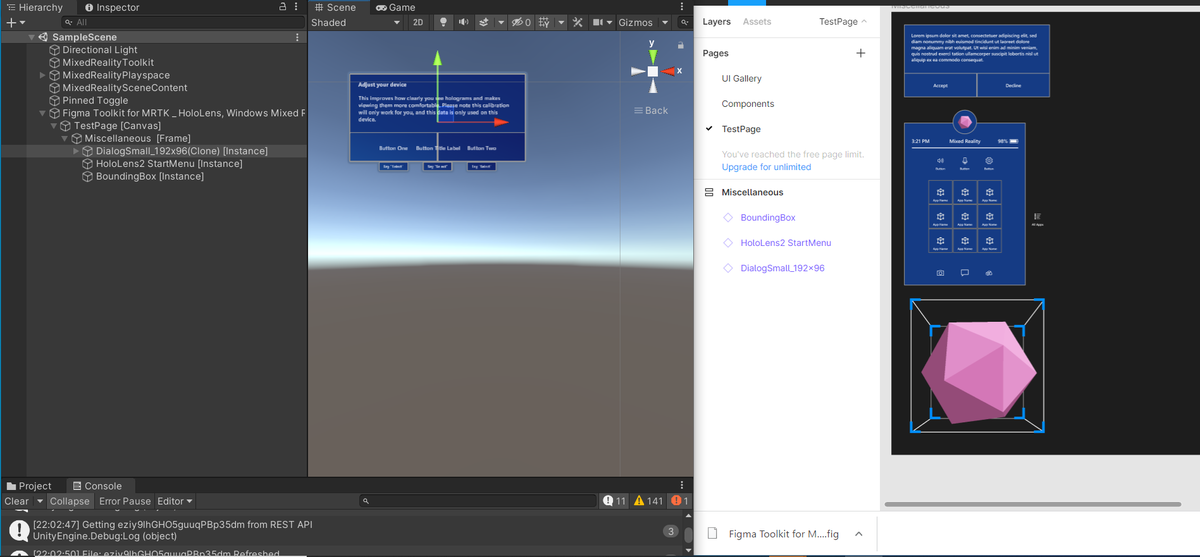
Task: Toggle scene audio speaker icon
Action: (464, 22)
